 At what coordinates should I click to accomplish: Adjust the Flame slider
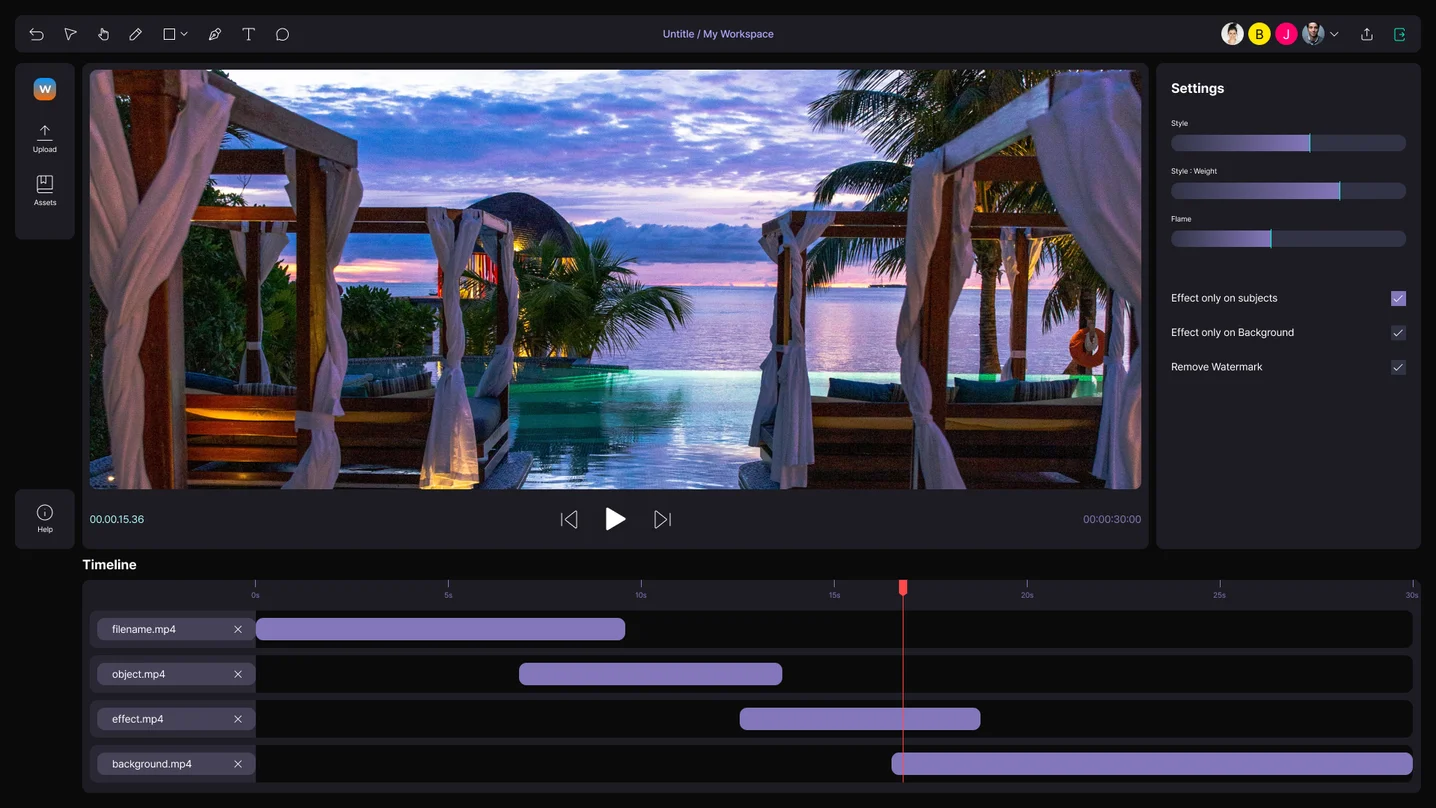(x=1271, y=238)
